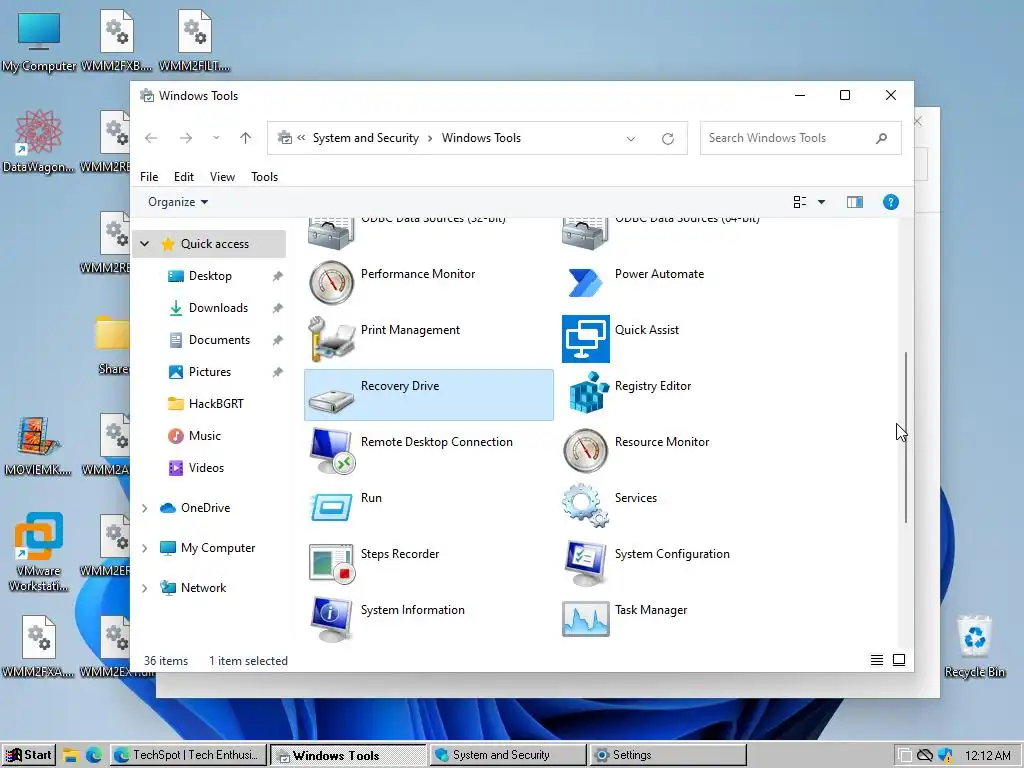Click the clock in system tray
The height and width of the screenshot is (768, 1024).
(x=987, y=756)
